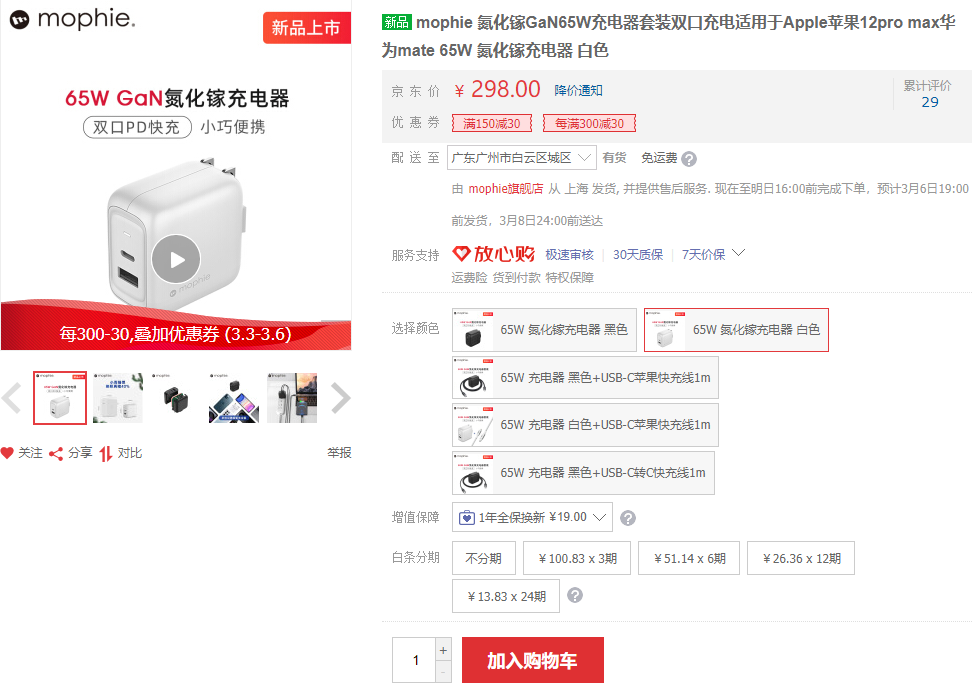
Task: Click the heart icon to follow product
Action: pos(8,453)
